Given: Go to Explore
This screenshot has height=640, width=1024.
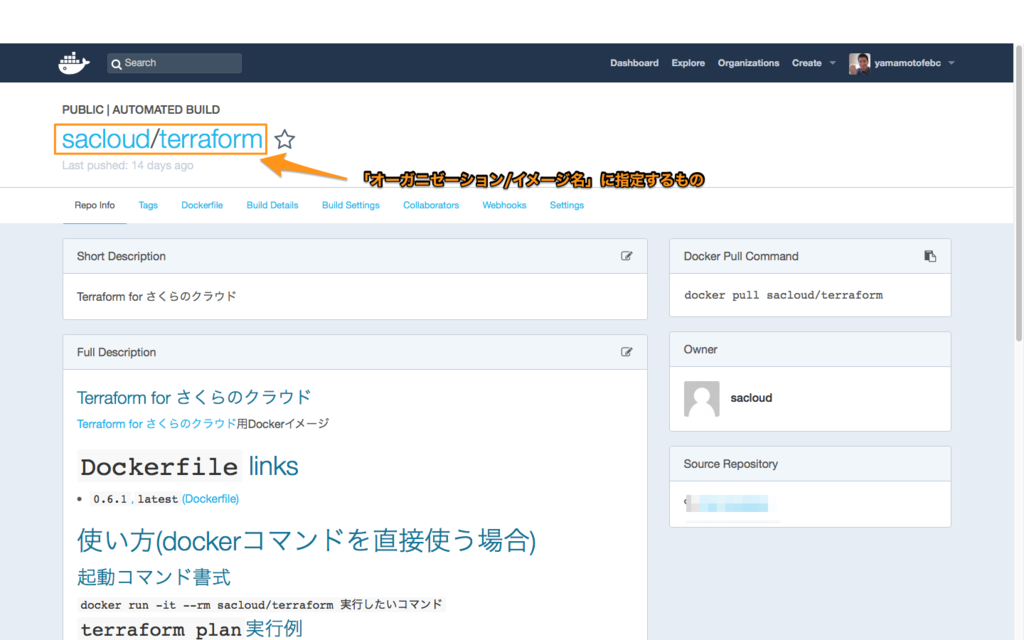Looking at the screenshot, I should pyautogui.click(x=688, y=63).
